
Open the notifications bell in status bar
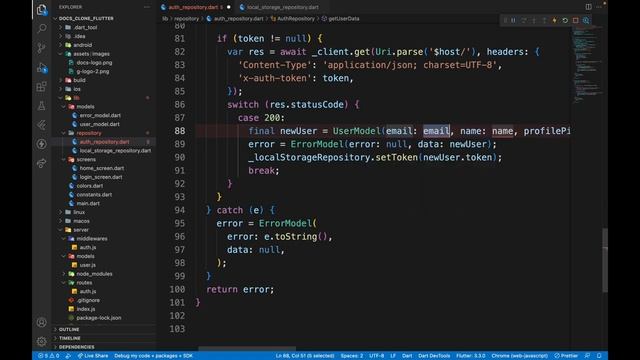[x=599, y=356]
